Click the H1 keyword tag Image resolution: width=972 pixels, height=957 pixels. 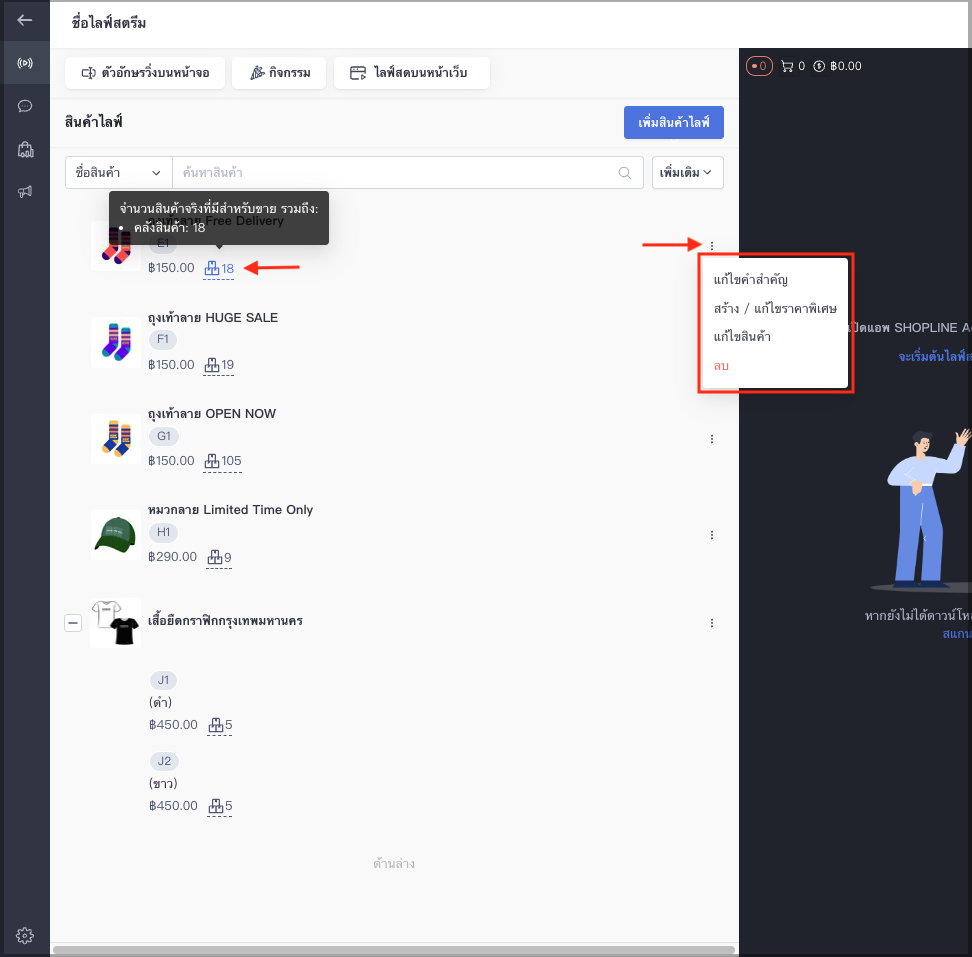tap(163, 532)
